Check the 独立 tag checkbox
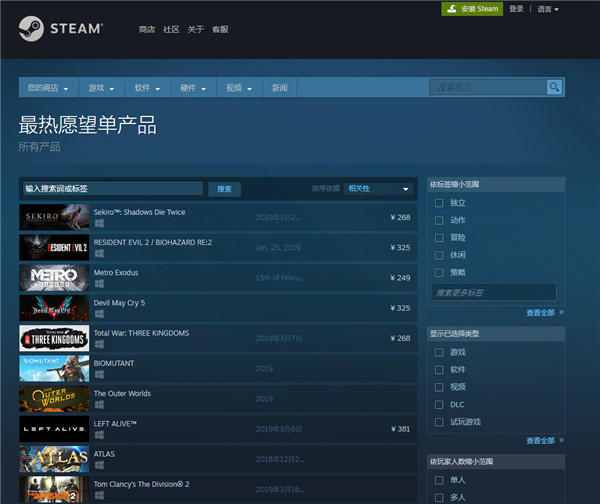Viewport: 600px width, 504px height. pos(439,203)
